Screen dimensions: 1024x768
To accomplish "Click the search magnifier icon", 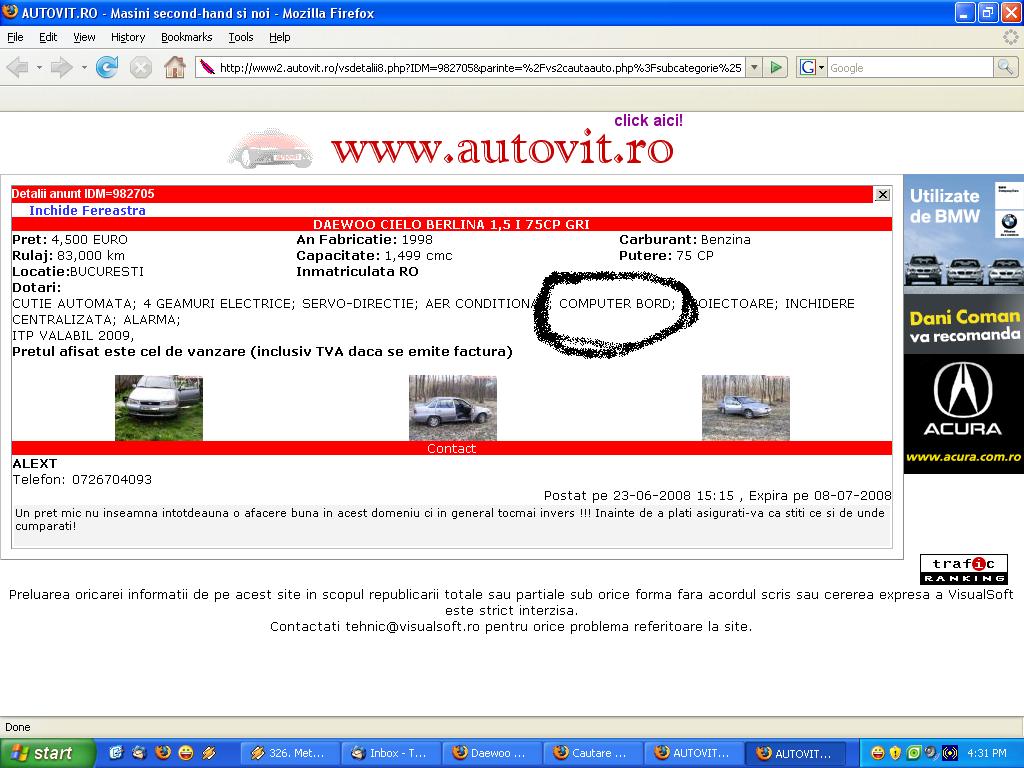I will (x=1005, y=67).
